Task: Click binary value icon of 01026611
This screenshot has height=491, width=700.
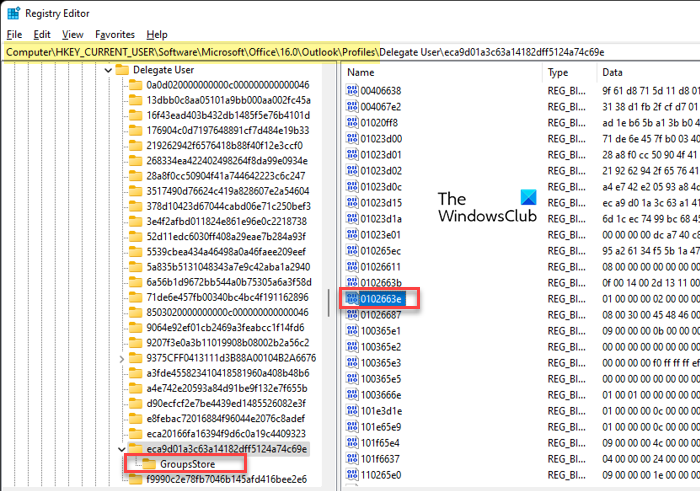Action: coord(352,267)
